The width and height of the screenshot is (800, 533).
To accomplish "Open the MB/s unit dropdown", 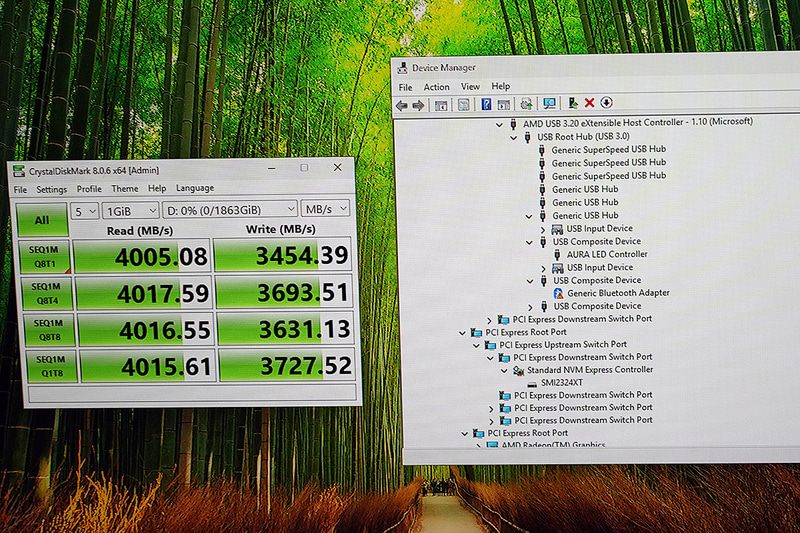I will pos(326,209).
